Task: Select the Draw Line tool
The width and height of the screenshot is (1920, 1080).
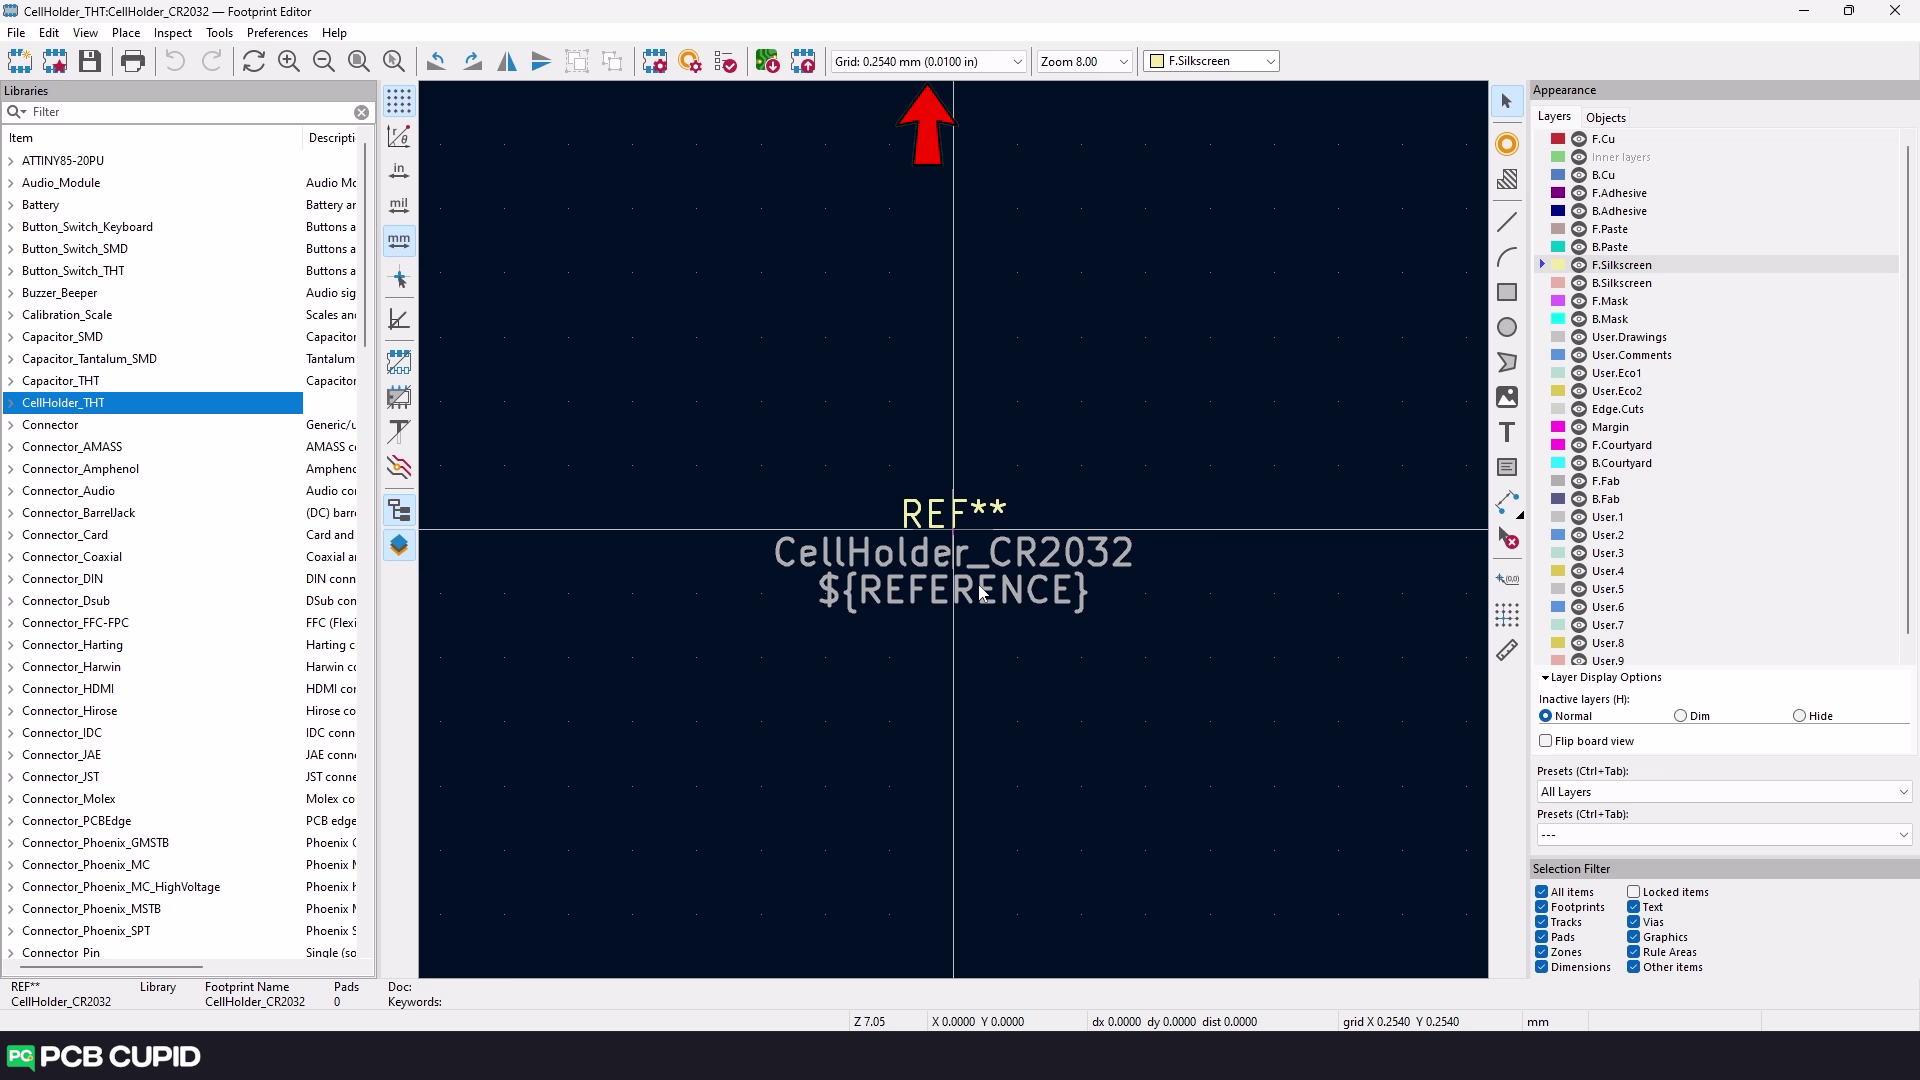Action: click(1507, 222)
